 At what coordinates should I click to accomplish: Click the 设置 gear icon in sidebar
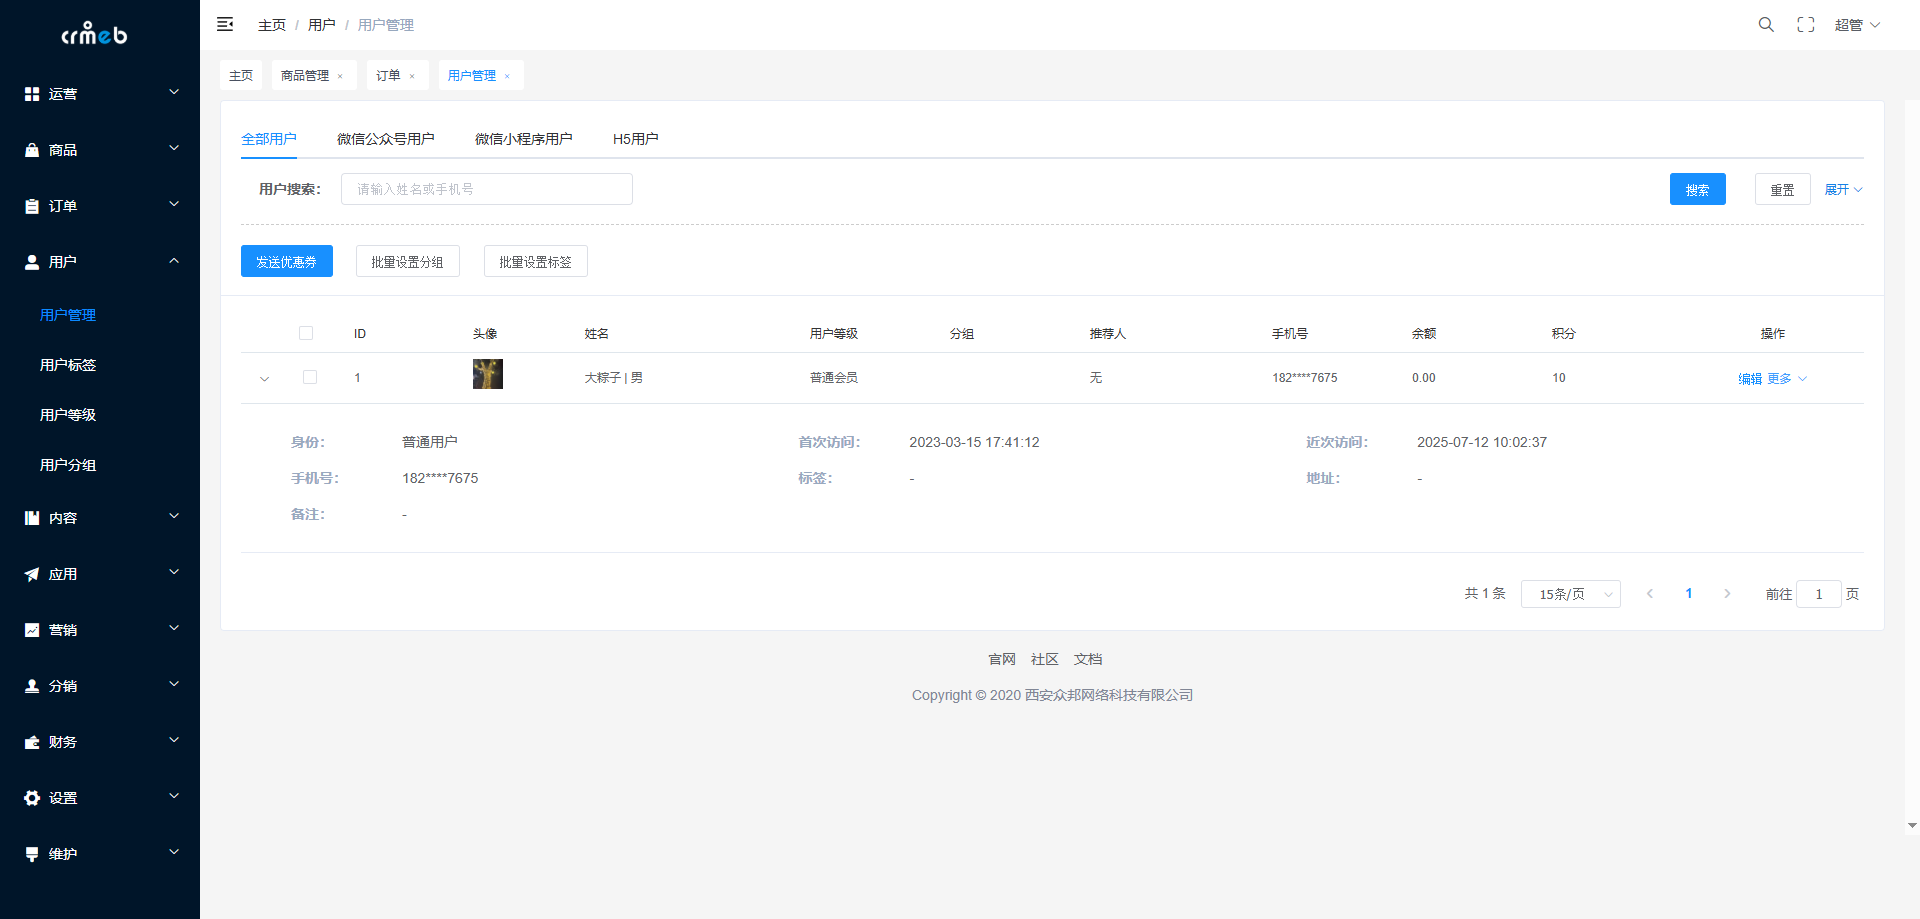tap(32, 798)
